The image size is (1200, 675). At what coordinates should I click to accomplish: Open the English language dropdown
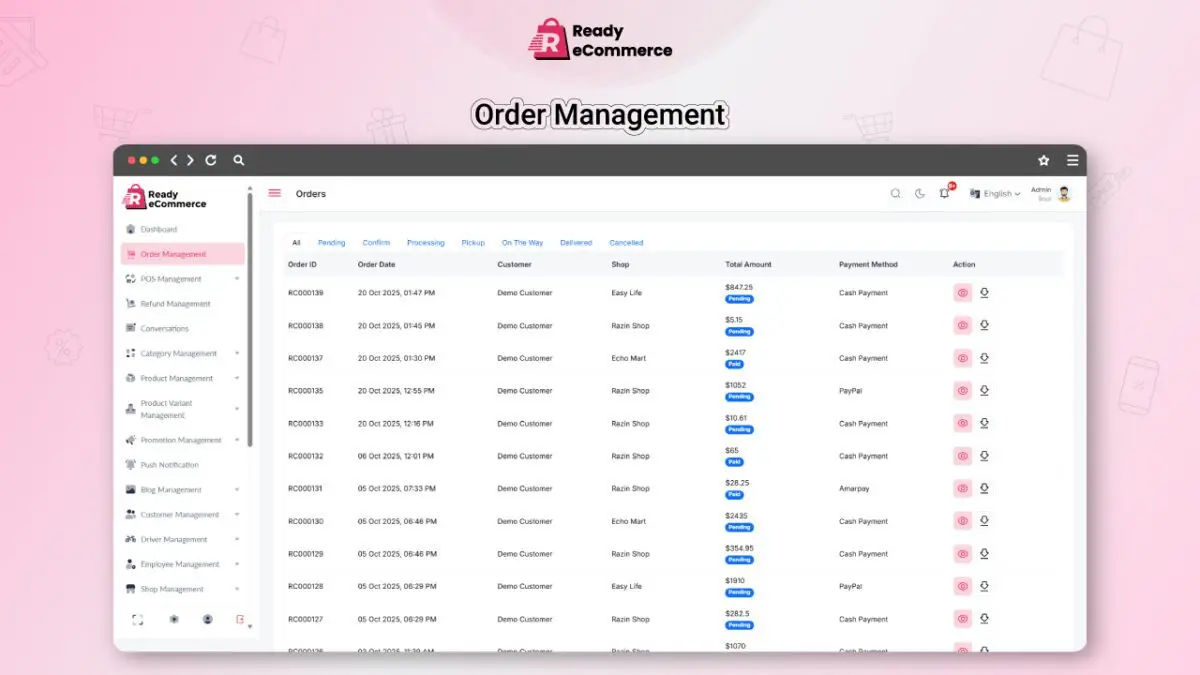[x=995, y=193]
